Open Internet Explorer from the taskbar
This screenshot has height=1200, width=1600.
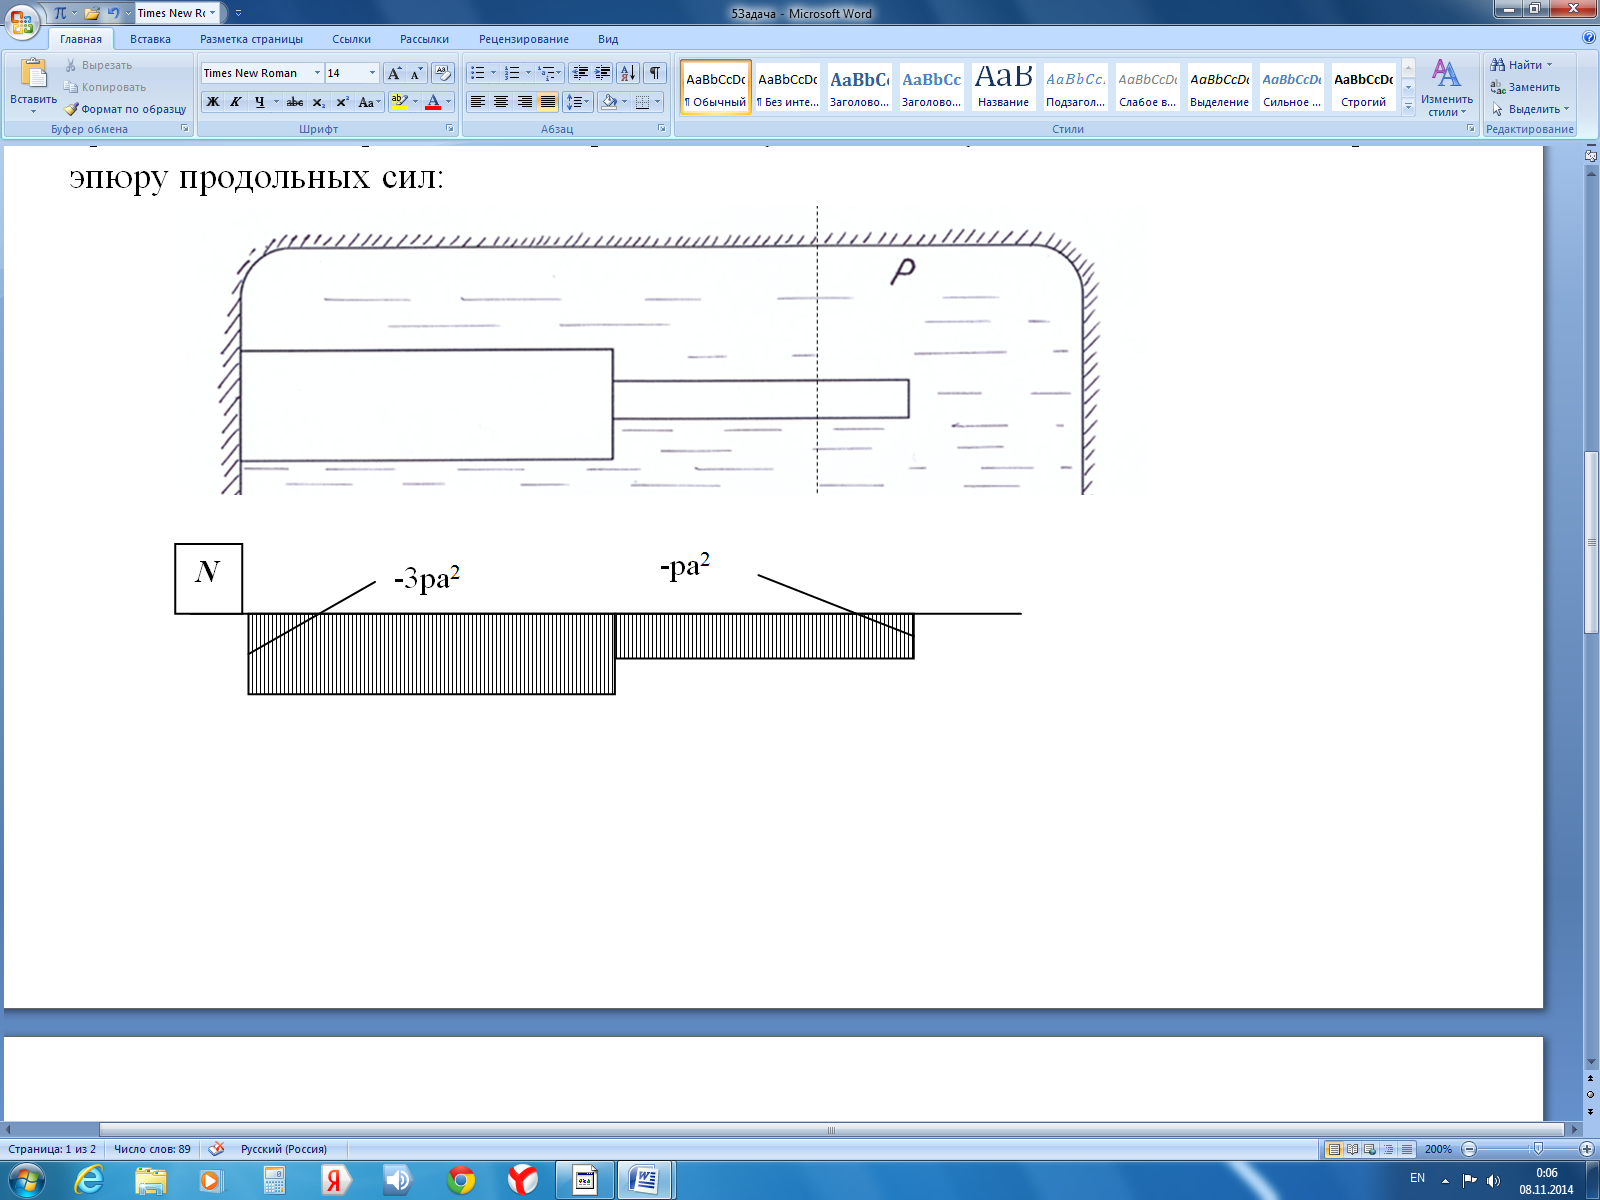click(x=89, y=1180)
